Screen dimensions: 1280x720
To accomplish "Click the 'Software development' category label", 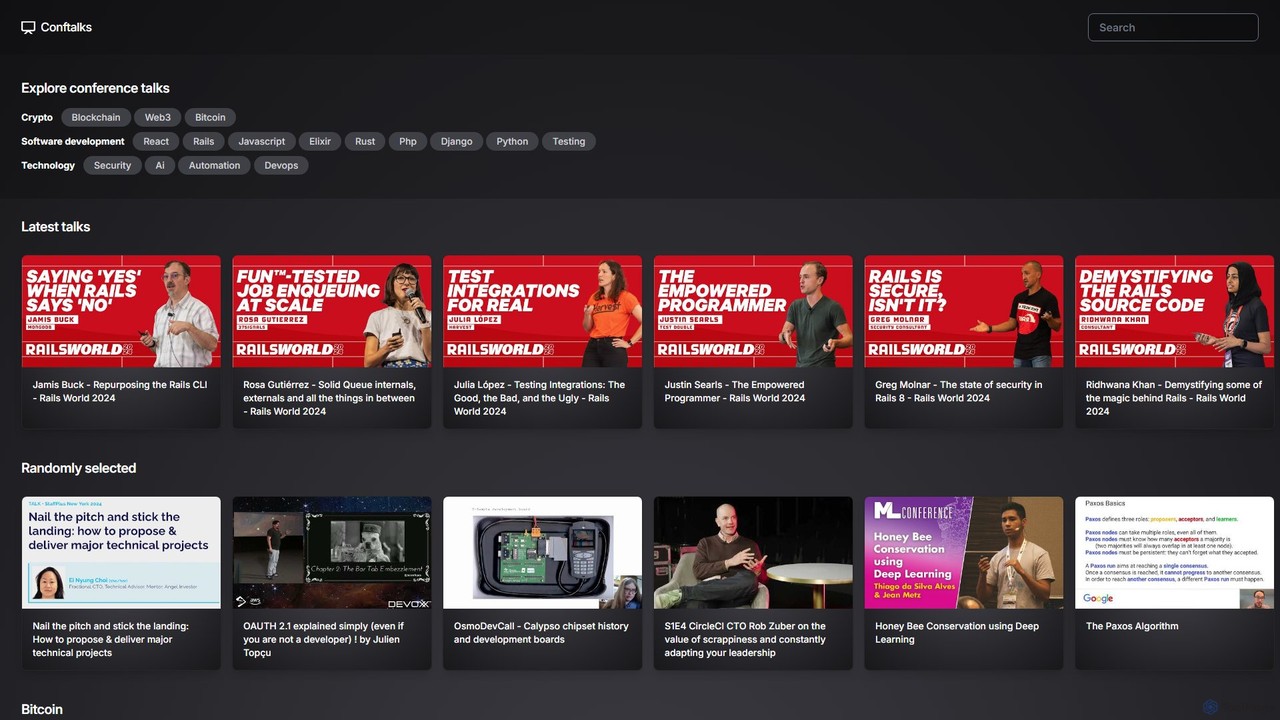I will 73,141.
